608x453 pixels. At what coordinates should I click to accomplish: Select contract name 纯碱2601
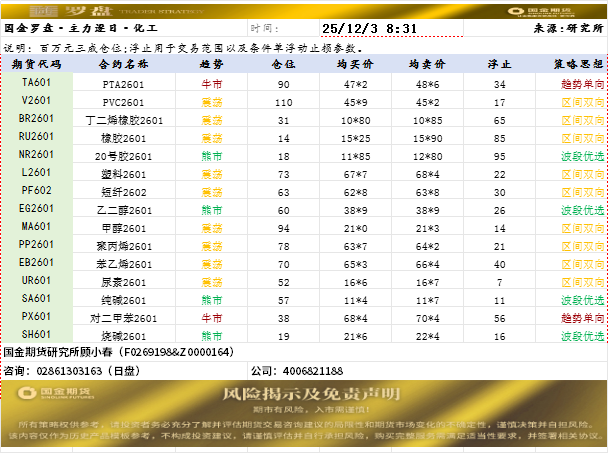(x=123, y=300)
